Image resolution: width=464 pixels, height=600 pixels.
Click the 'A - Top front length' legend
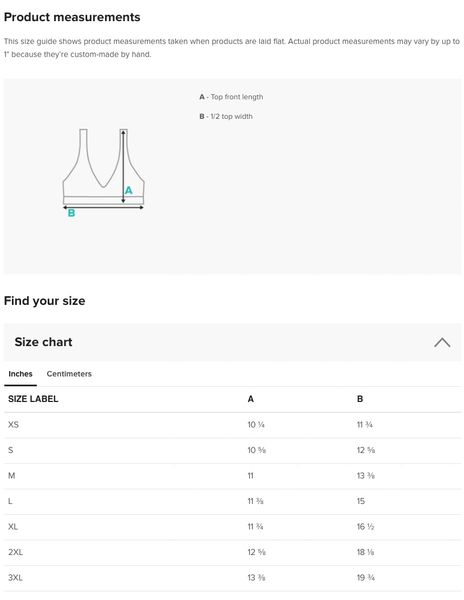coord(231,97)
